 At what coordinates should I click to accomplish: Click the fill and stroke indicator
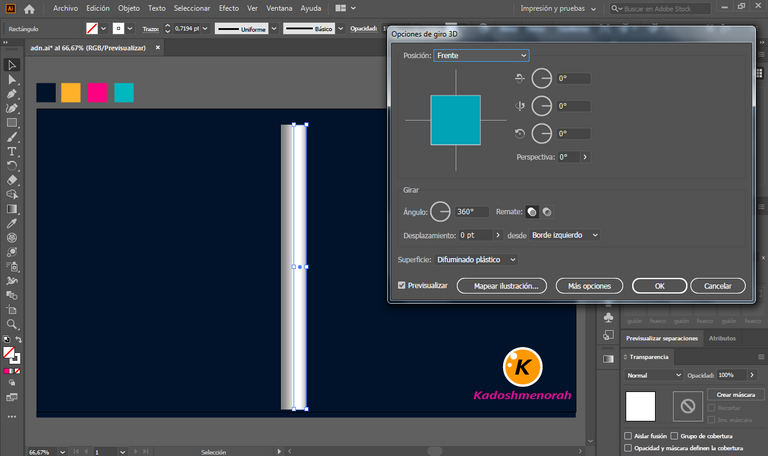click(11, 355)
